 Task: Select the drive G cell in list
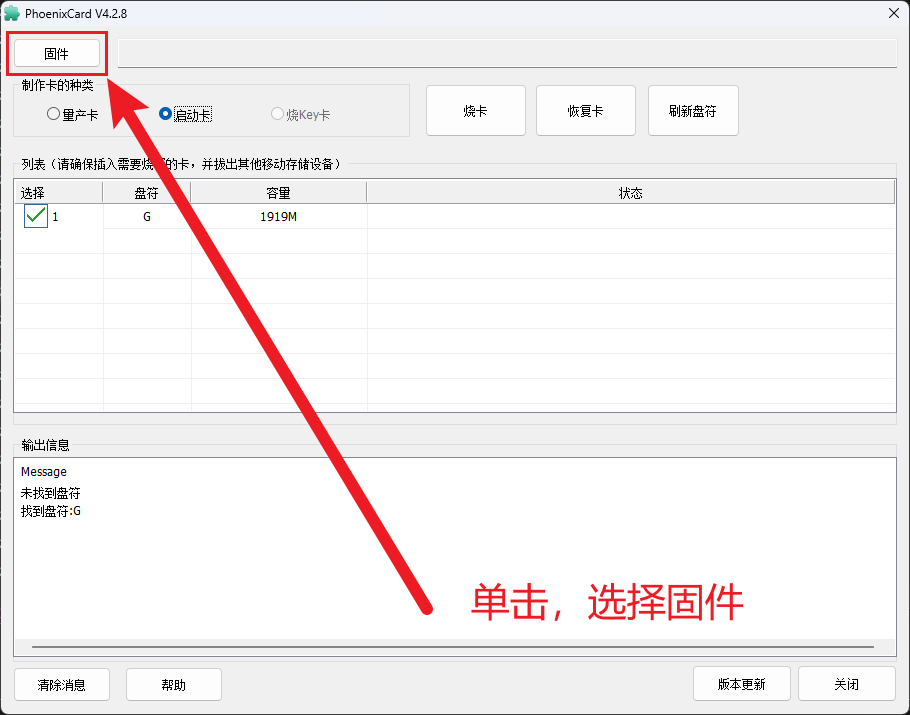click(147, 217)
